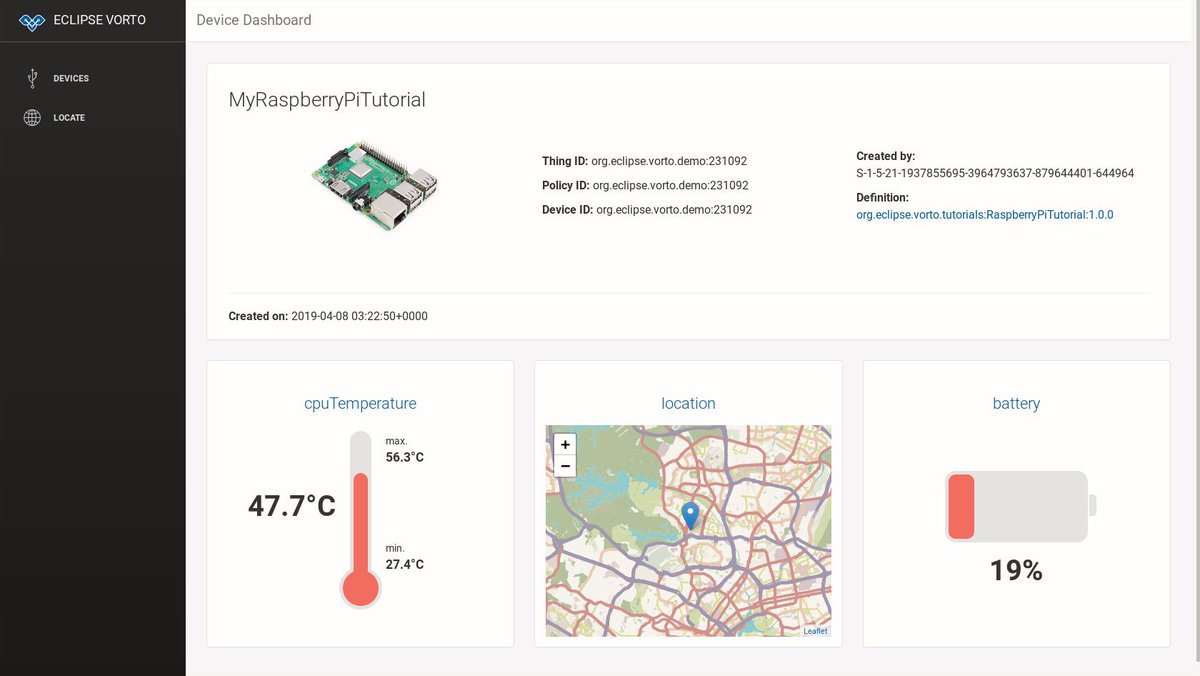Viewport: 1200px width, 676px height.
Task: Click the Leaflet attribution link
Action: click(816, 630)
